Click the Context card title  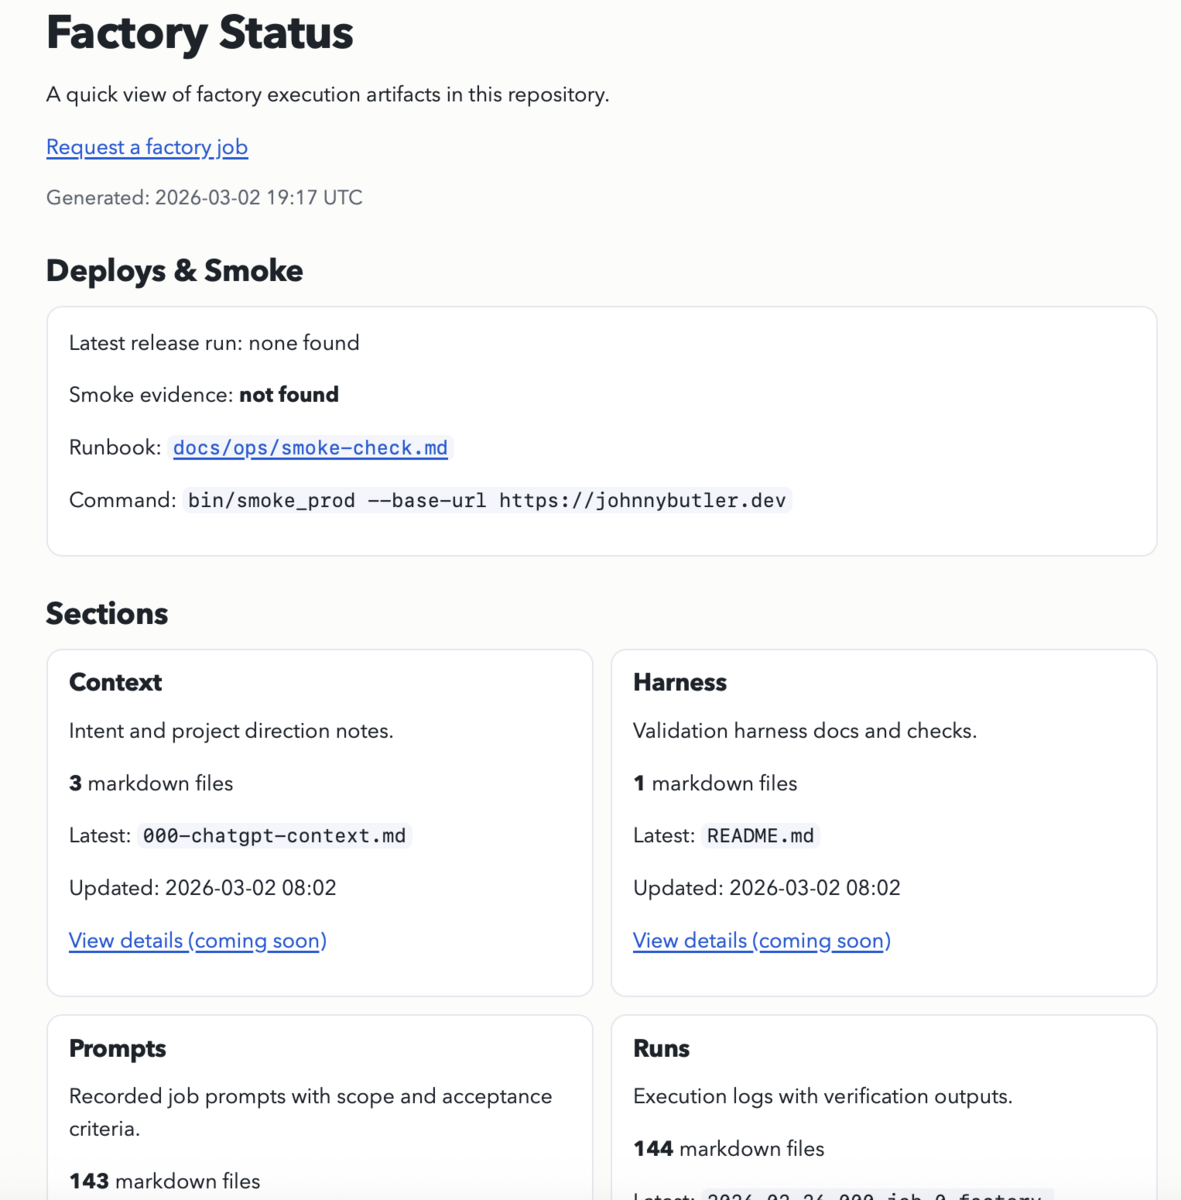tap(114, 682)
